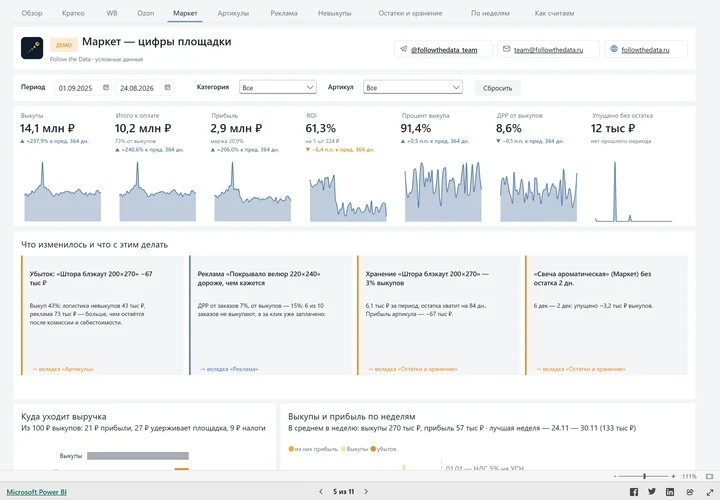Click the «из них прибыль» legend marker

291,449
